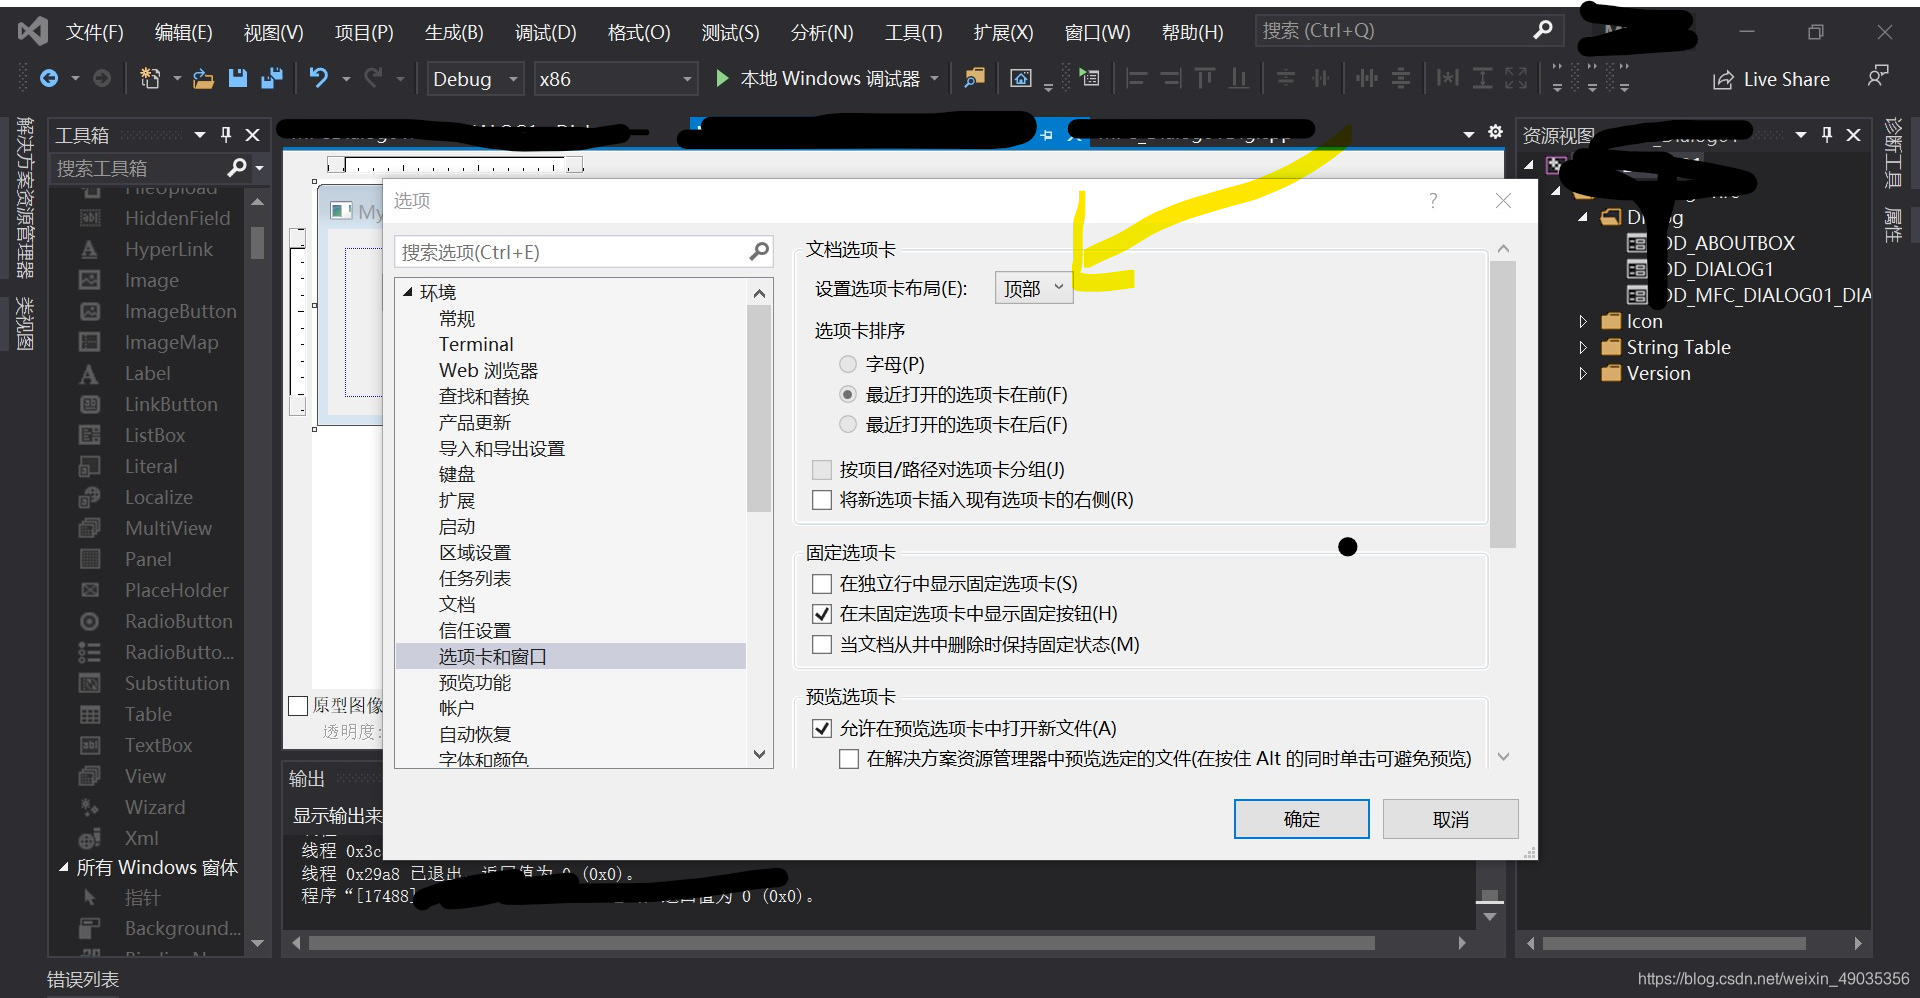Image resolution: width=1920 pixels, height=998 pixels.
Task: Click the editor tab settings gear icon
Action: pos(1495,132)
